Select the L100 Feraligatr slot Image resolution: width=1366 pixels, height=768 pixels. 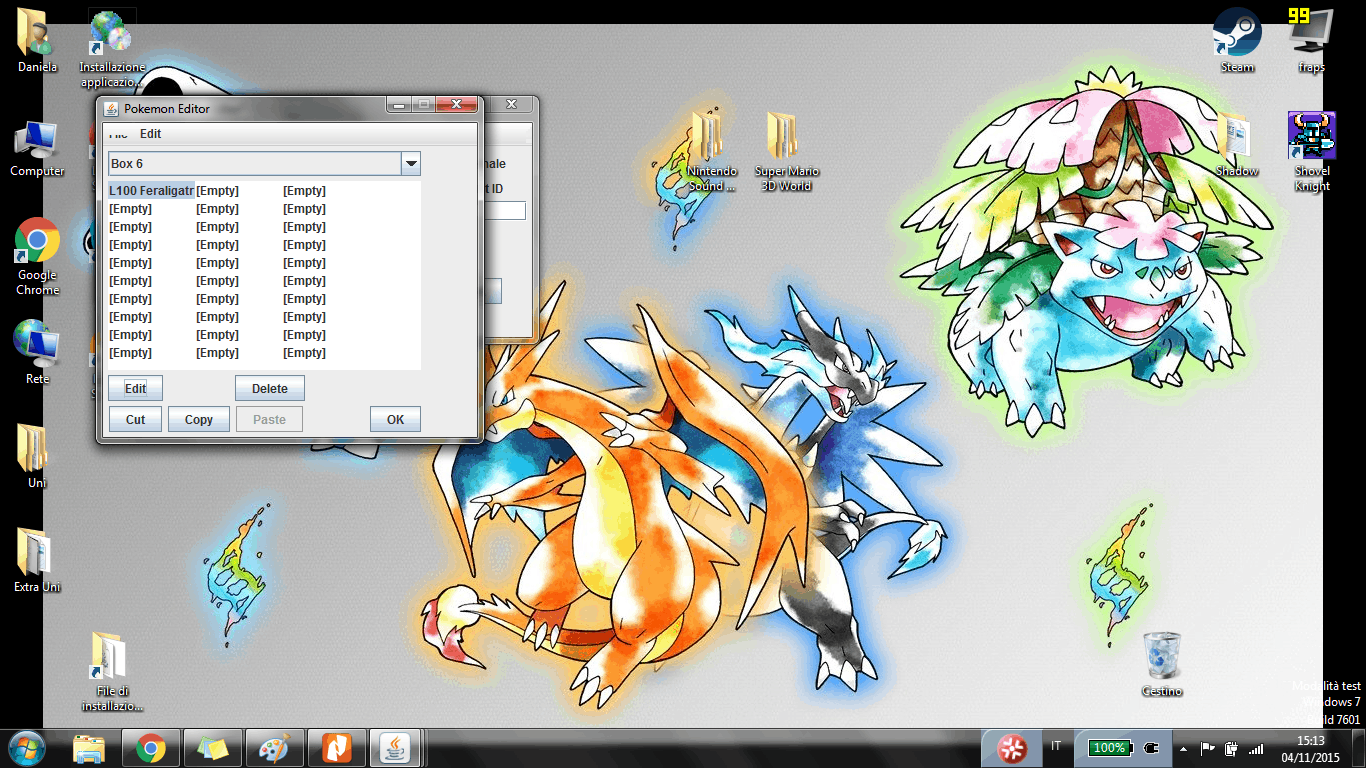click(152, 190)
